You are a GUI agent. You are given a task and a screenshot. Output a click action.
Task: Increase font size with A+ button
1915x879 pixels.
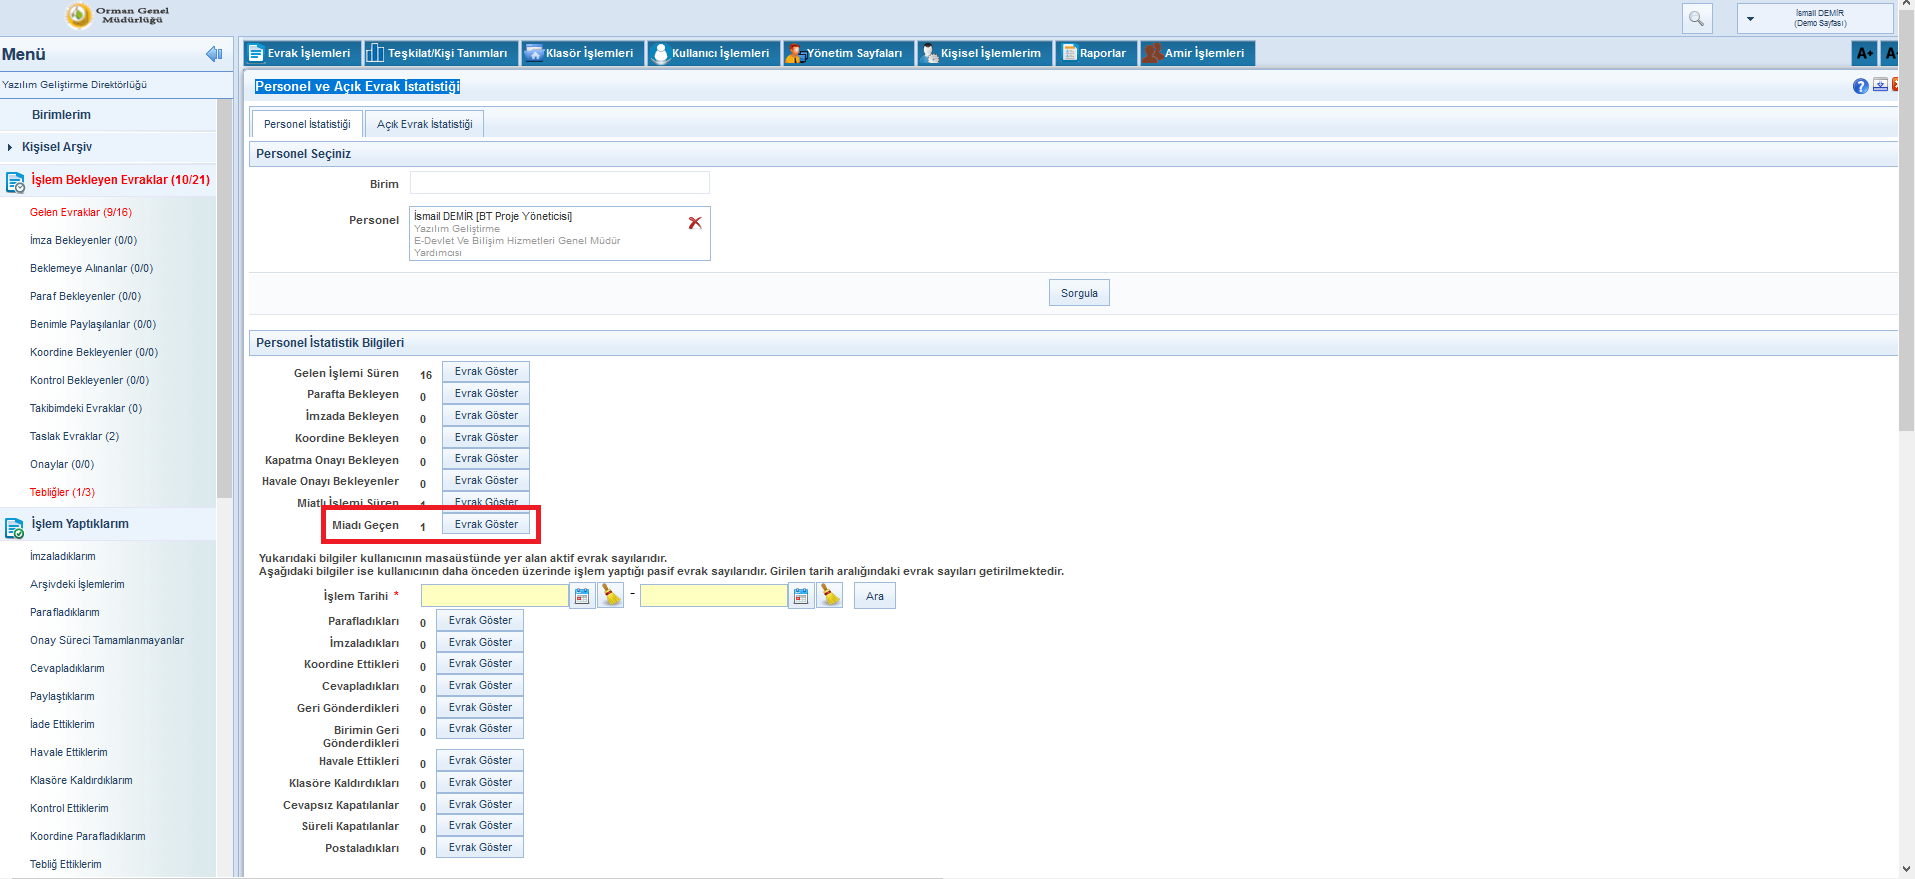click(1864, 54)
